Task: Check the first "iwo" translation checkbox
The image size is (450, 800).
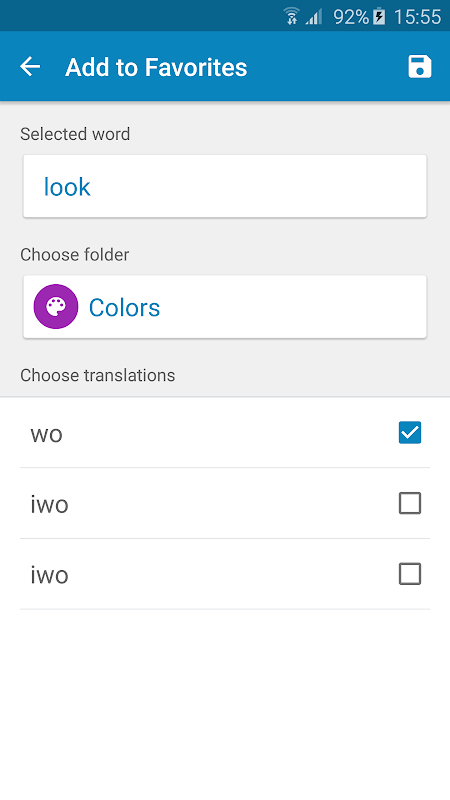Action: (x=410, y=503)
